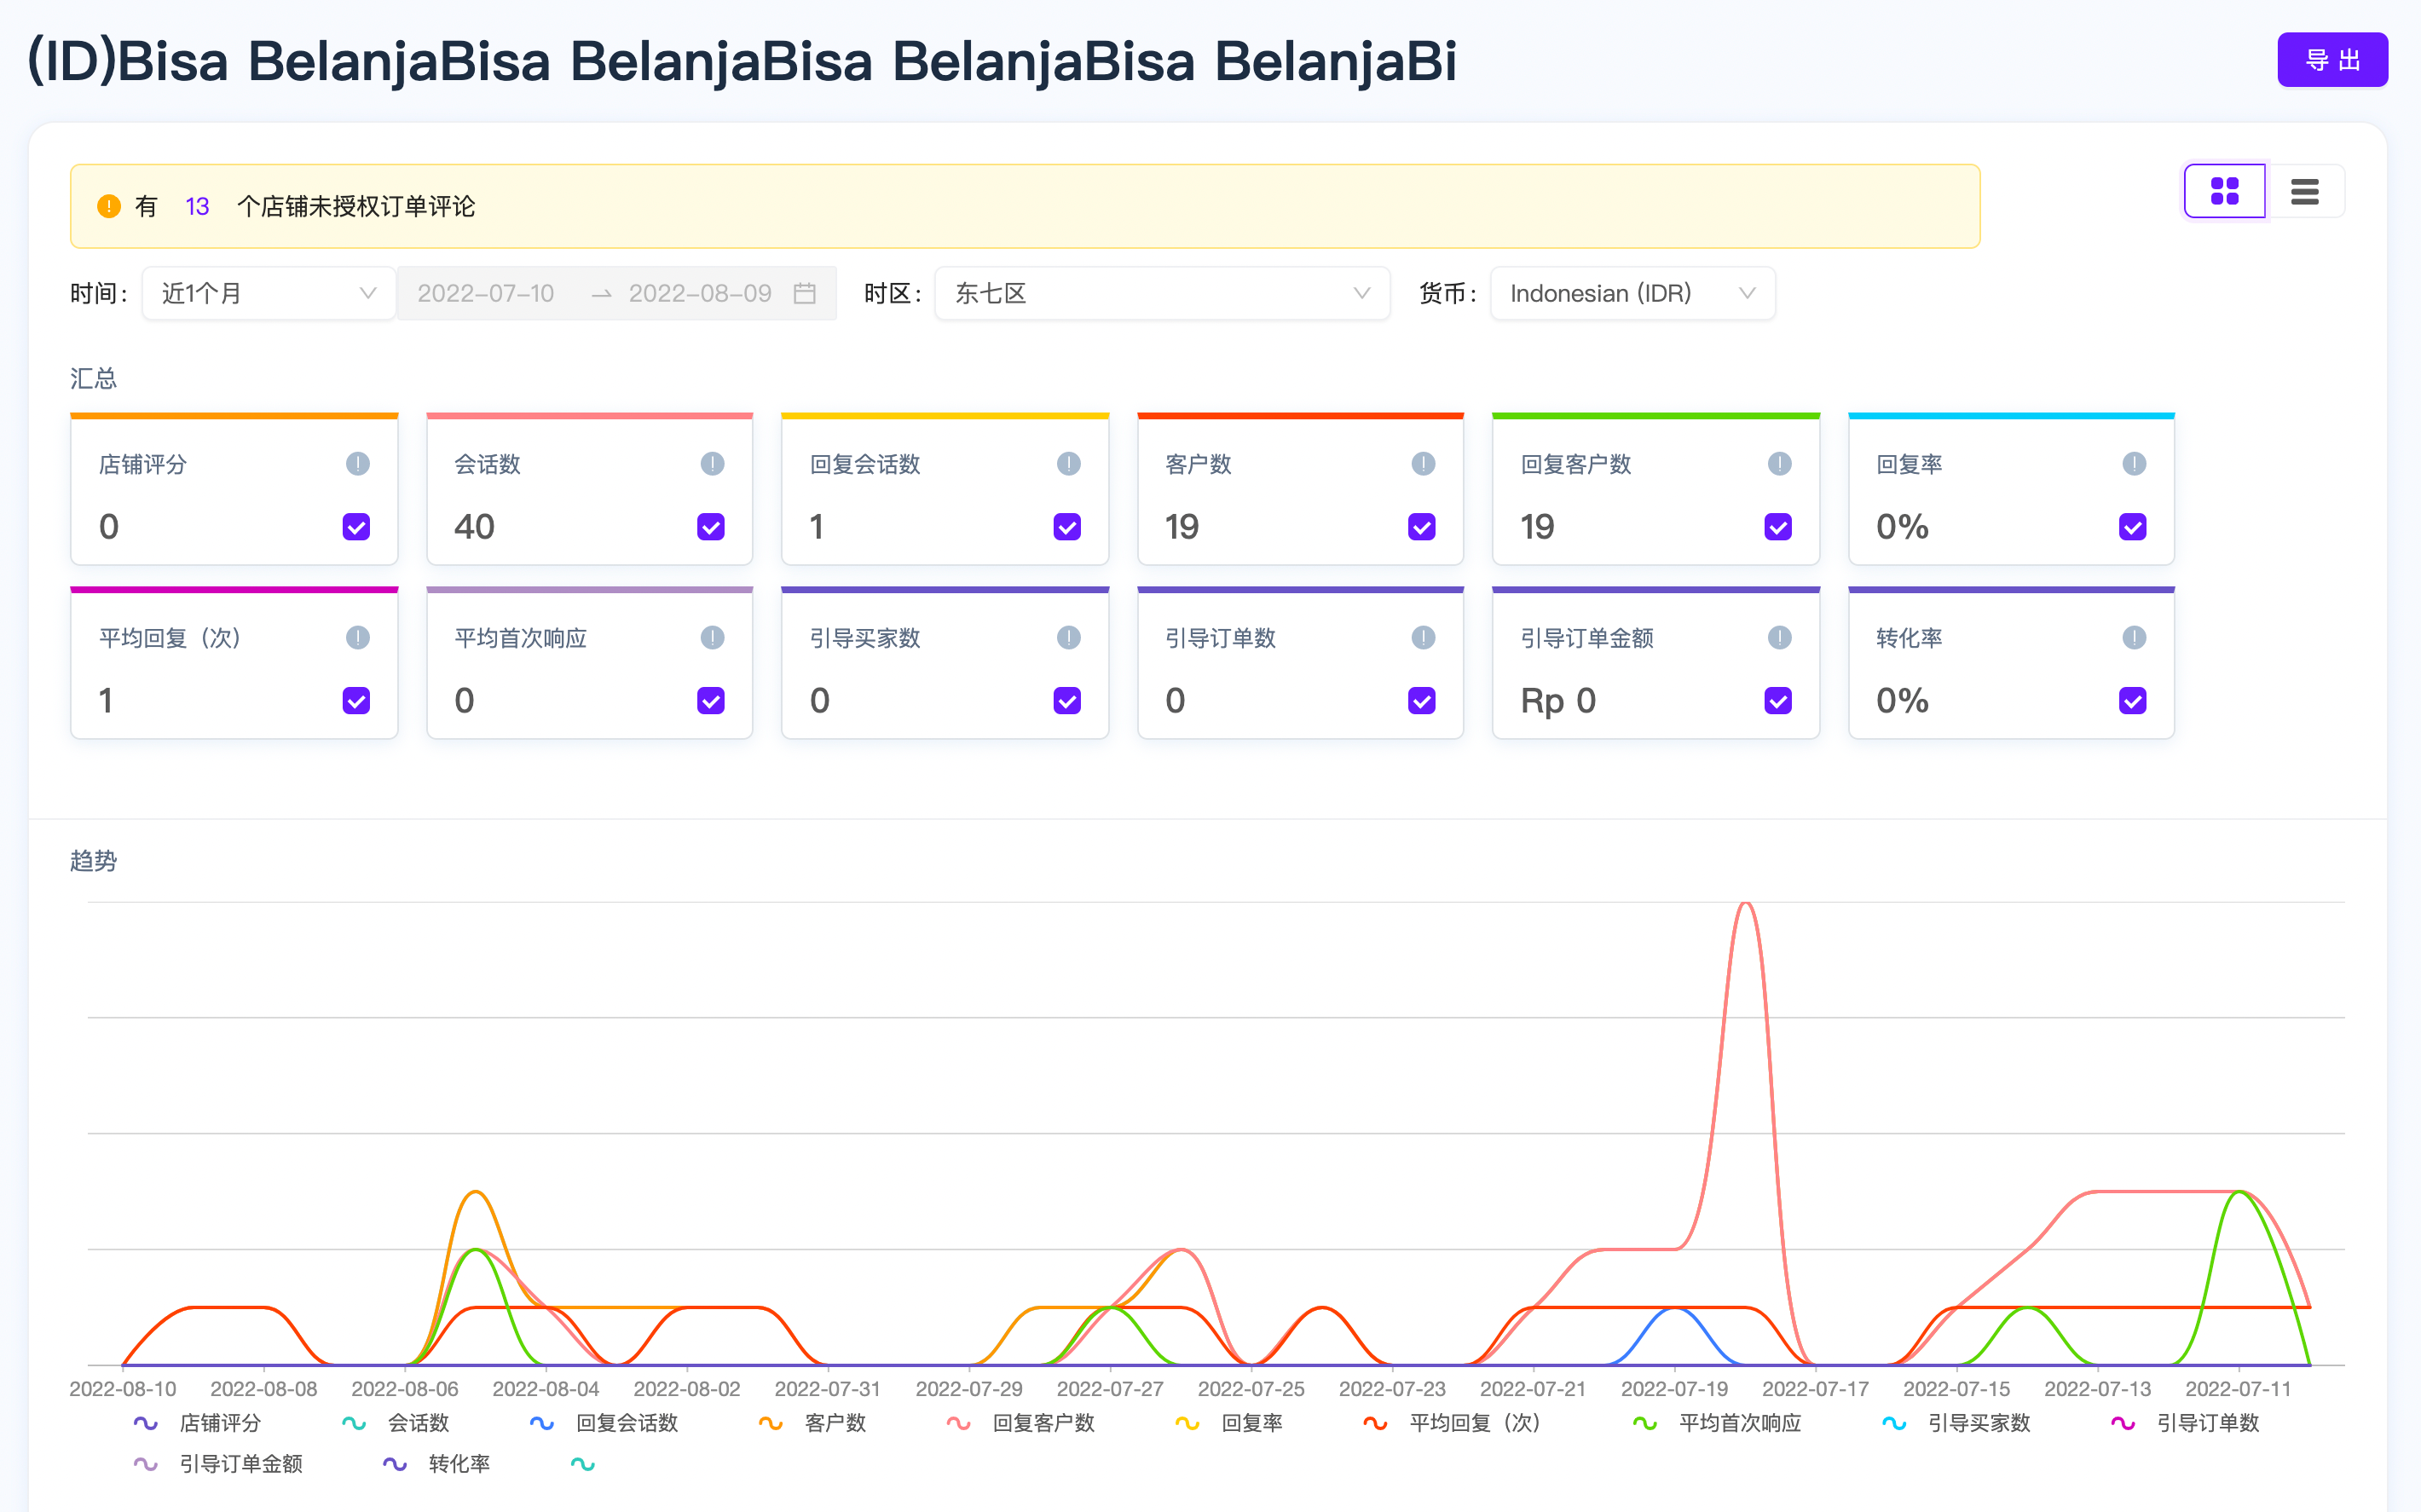Uncheck the 会话数 card checkbox
2421x1512 pixels.
click(711, 527)
